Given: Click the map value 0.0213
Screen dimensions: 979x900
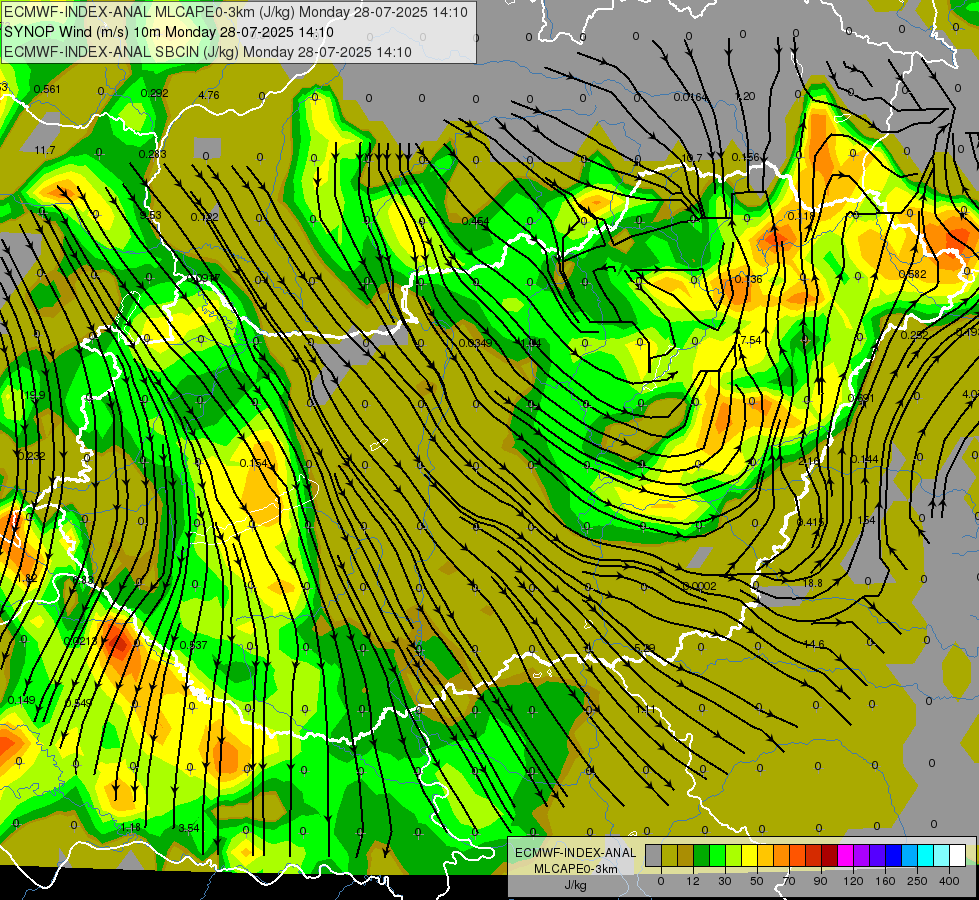Looking at the screenshot, I should 80,641.
